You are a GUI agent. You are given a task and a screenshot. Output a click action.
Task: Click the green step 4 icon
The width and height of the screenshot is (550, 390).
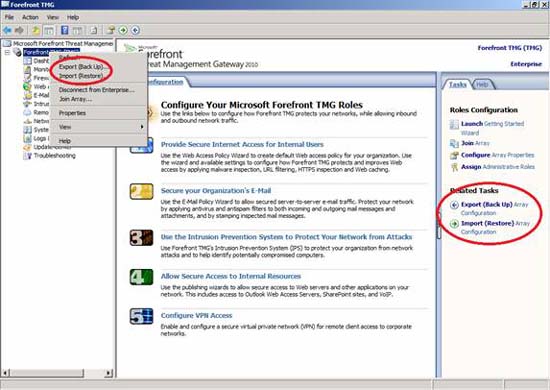tap(141, 277)
